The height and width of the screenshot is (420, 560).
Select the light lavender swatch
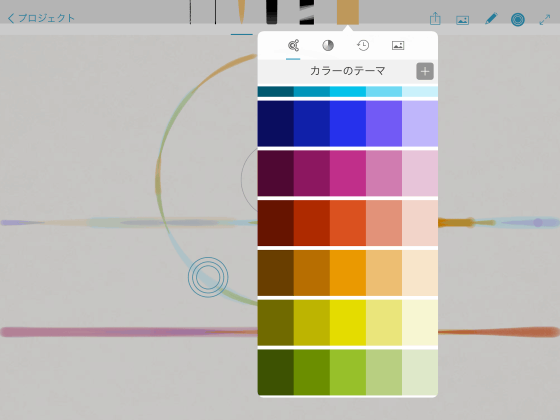pyautogui.click(x=420, y=124)
